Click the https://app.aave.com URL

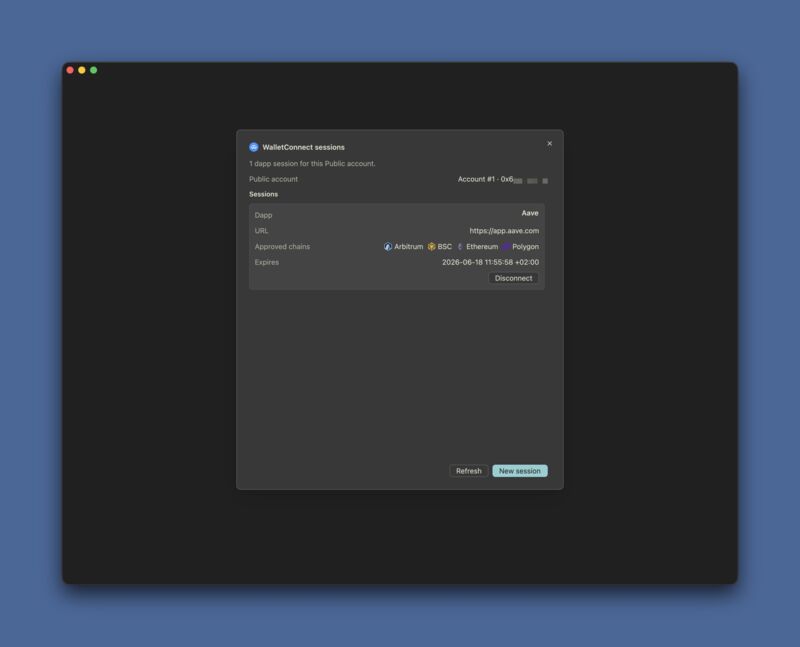tap(504, 231)
